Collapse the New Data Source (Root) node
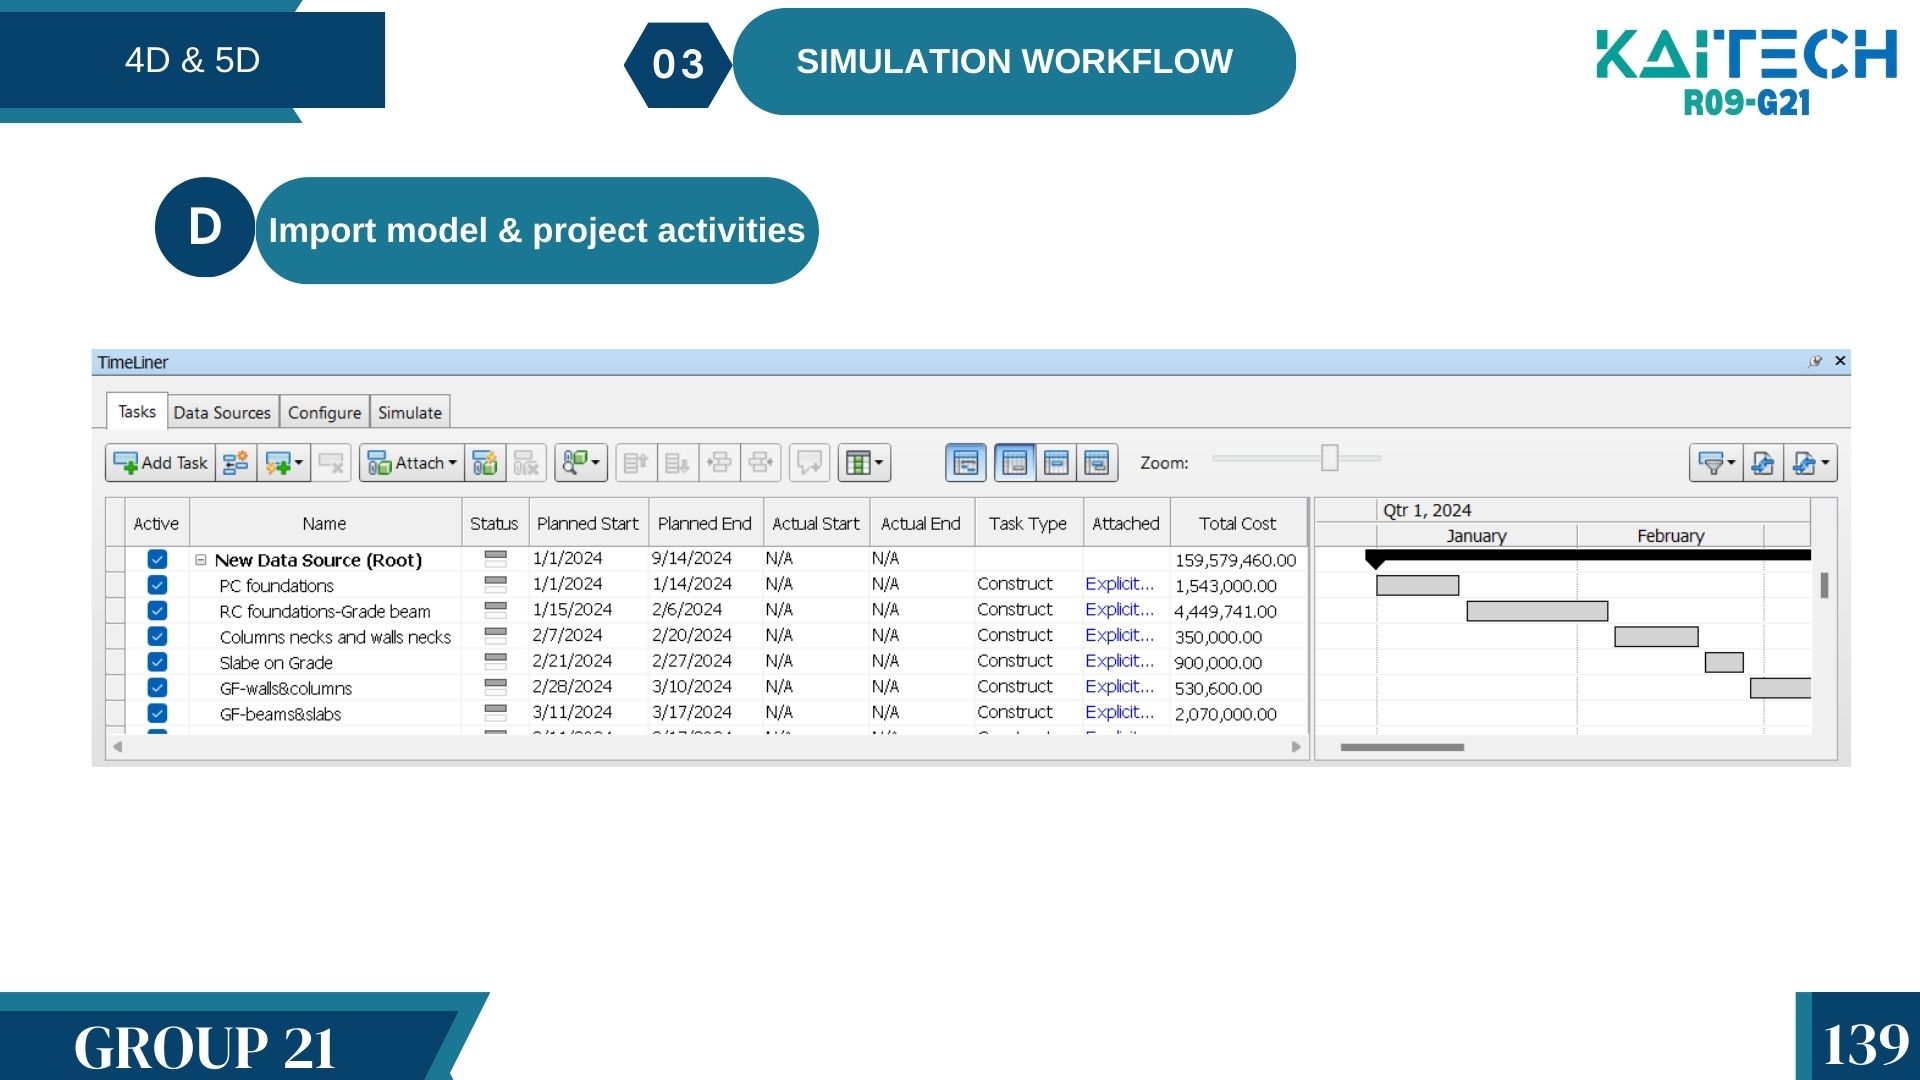The image size is (1920, 1080). click(201, 560)
